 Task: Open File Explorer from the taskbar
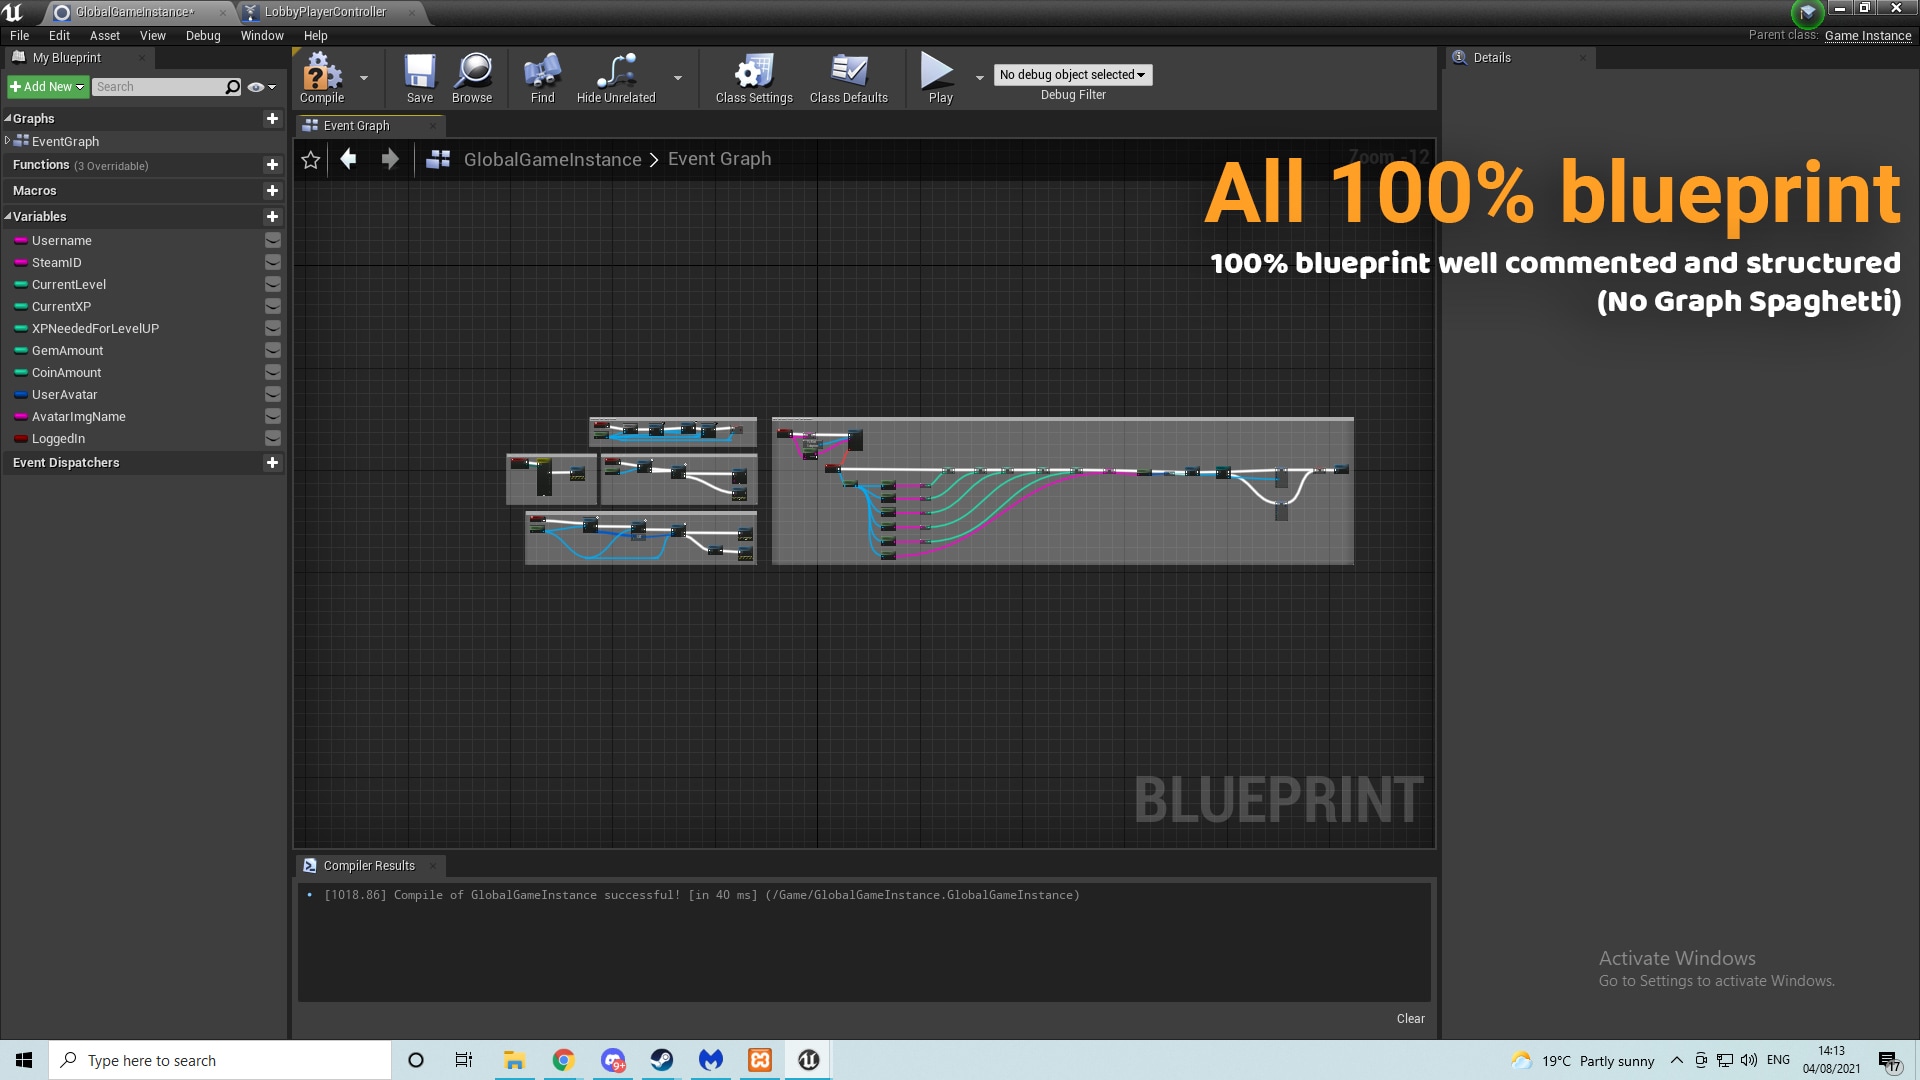pos(514,1060)
